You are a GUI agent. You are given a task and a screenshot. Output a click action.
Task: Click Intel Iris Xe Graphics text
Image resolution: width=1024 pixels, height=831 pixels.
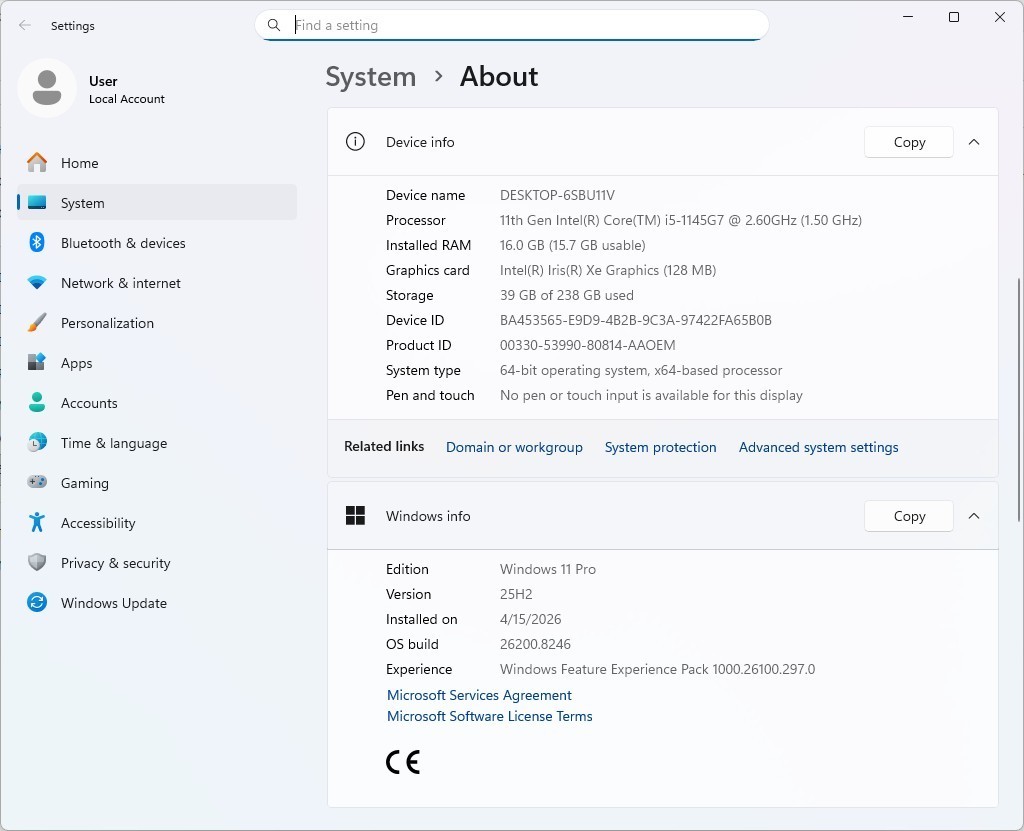point(607,270)
